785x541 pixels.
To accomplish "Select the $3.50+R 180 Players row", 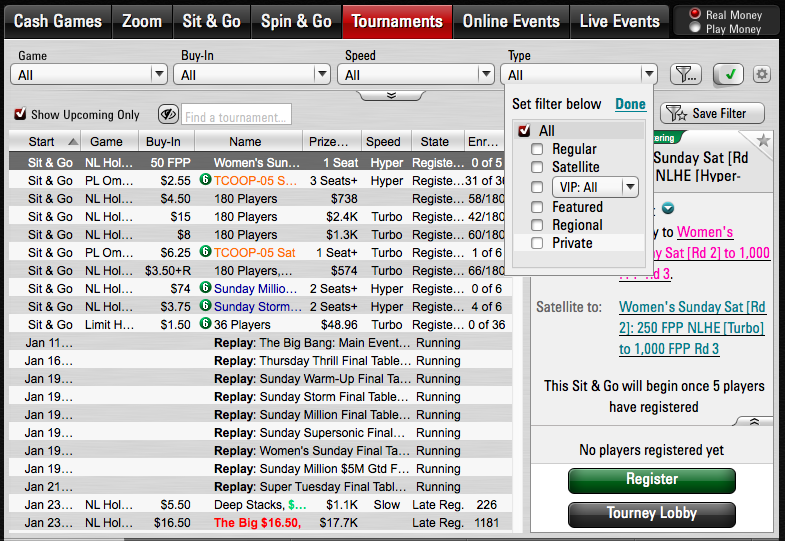I will coord(256,270).
